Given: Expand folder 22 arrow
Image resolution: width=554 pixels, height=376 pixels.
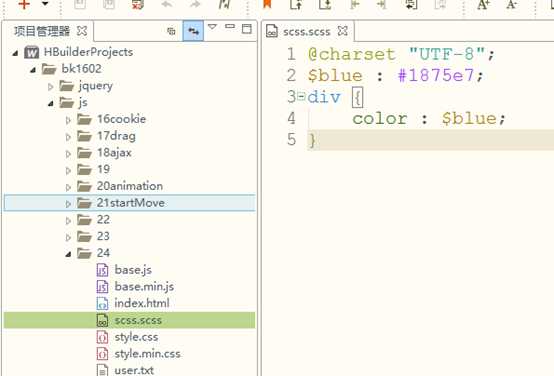Looking at the screenshot, I should pyautogui.click(x=68, y=221).
